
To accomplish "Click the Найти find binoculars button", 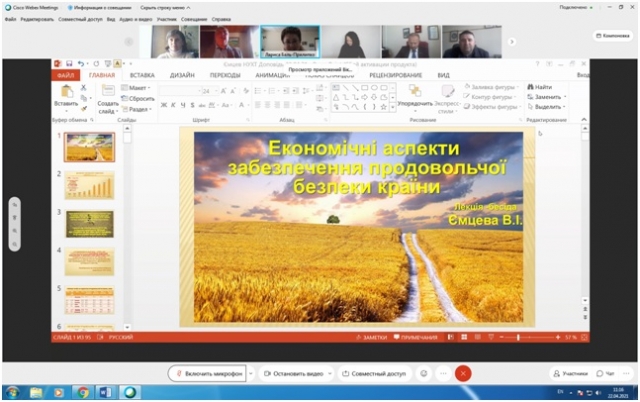I will tap(540, 87).
